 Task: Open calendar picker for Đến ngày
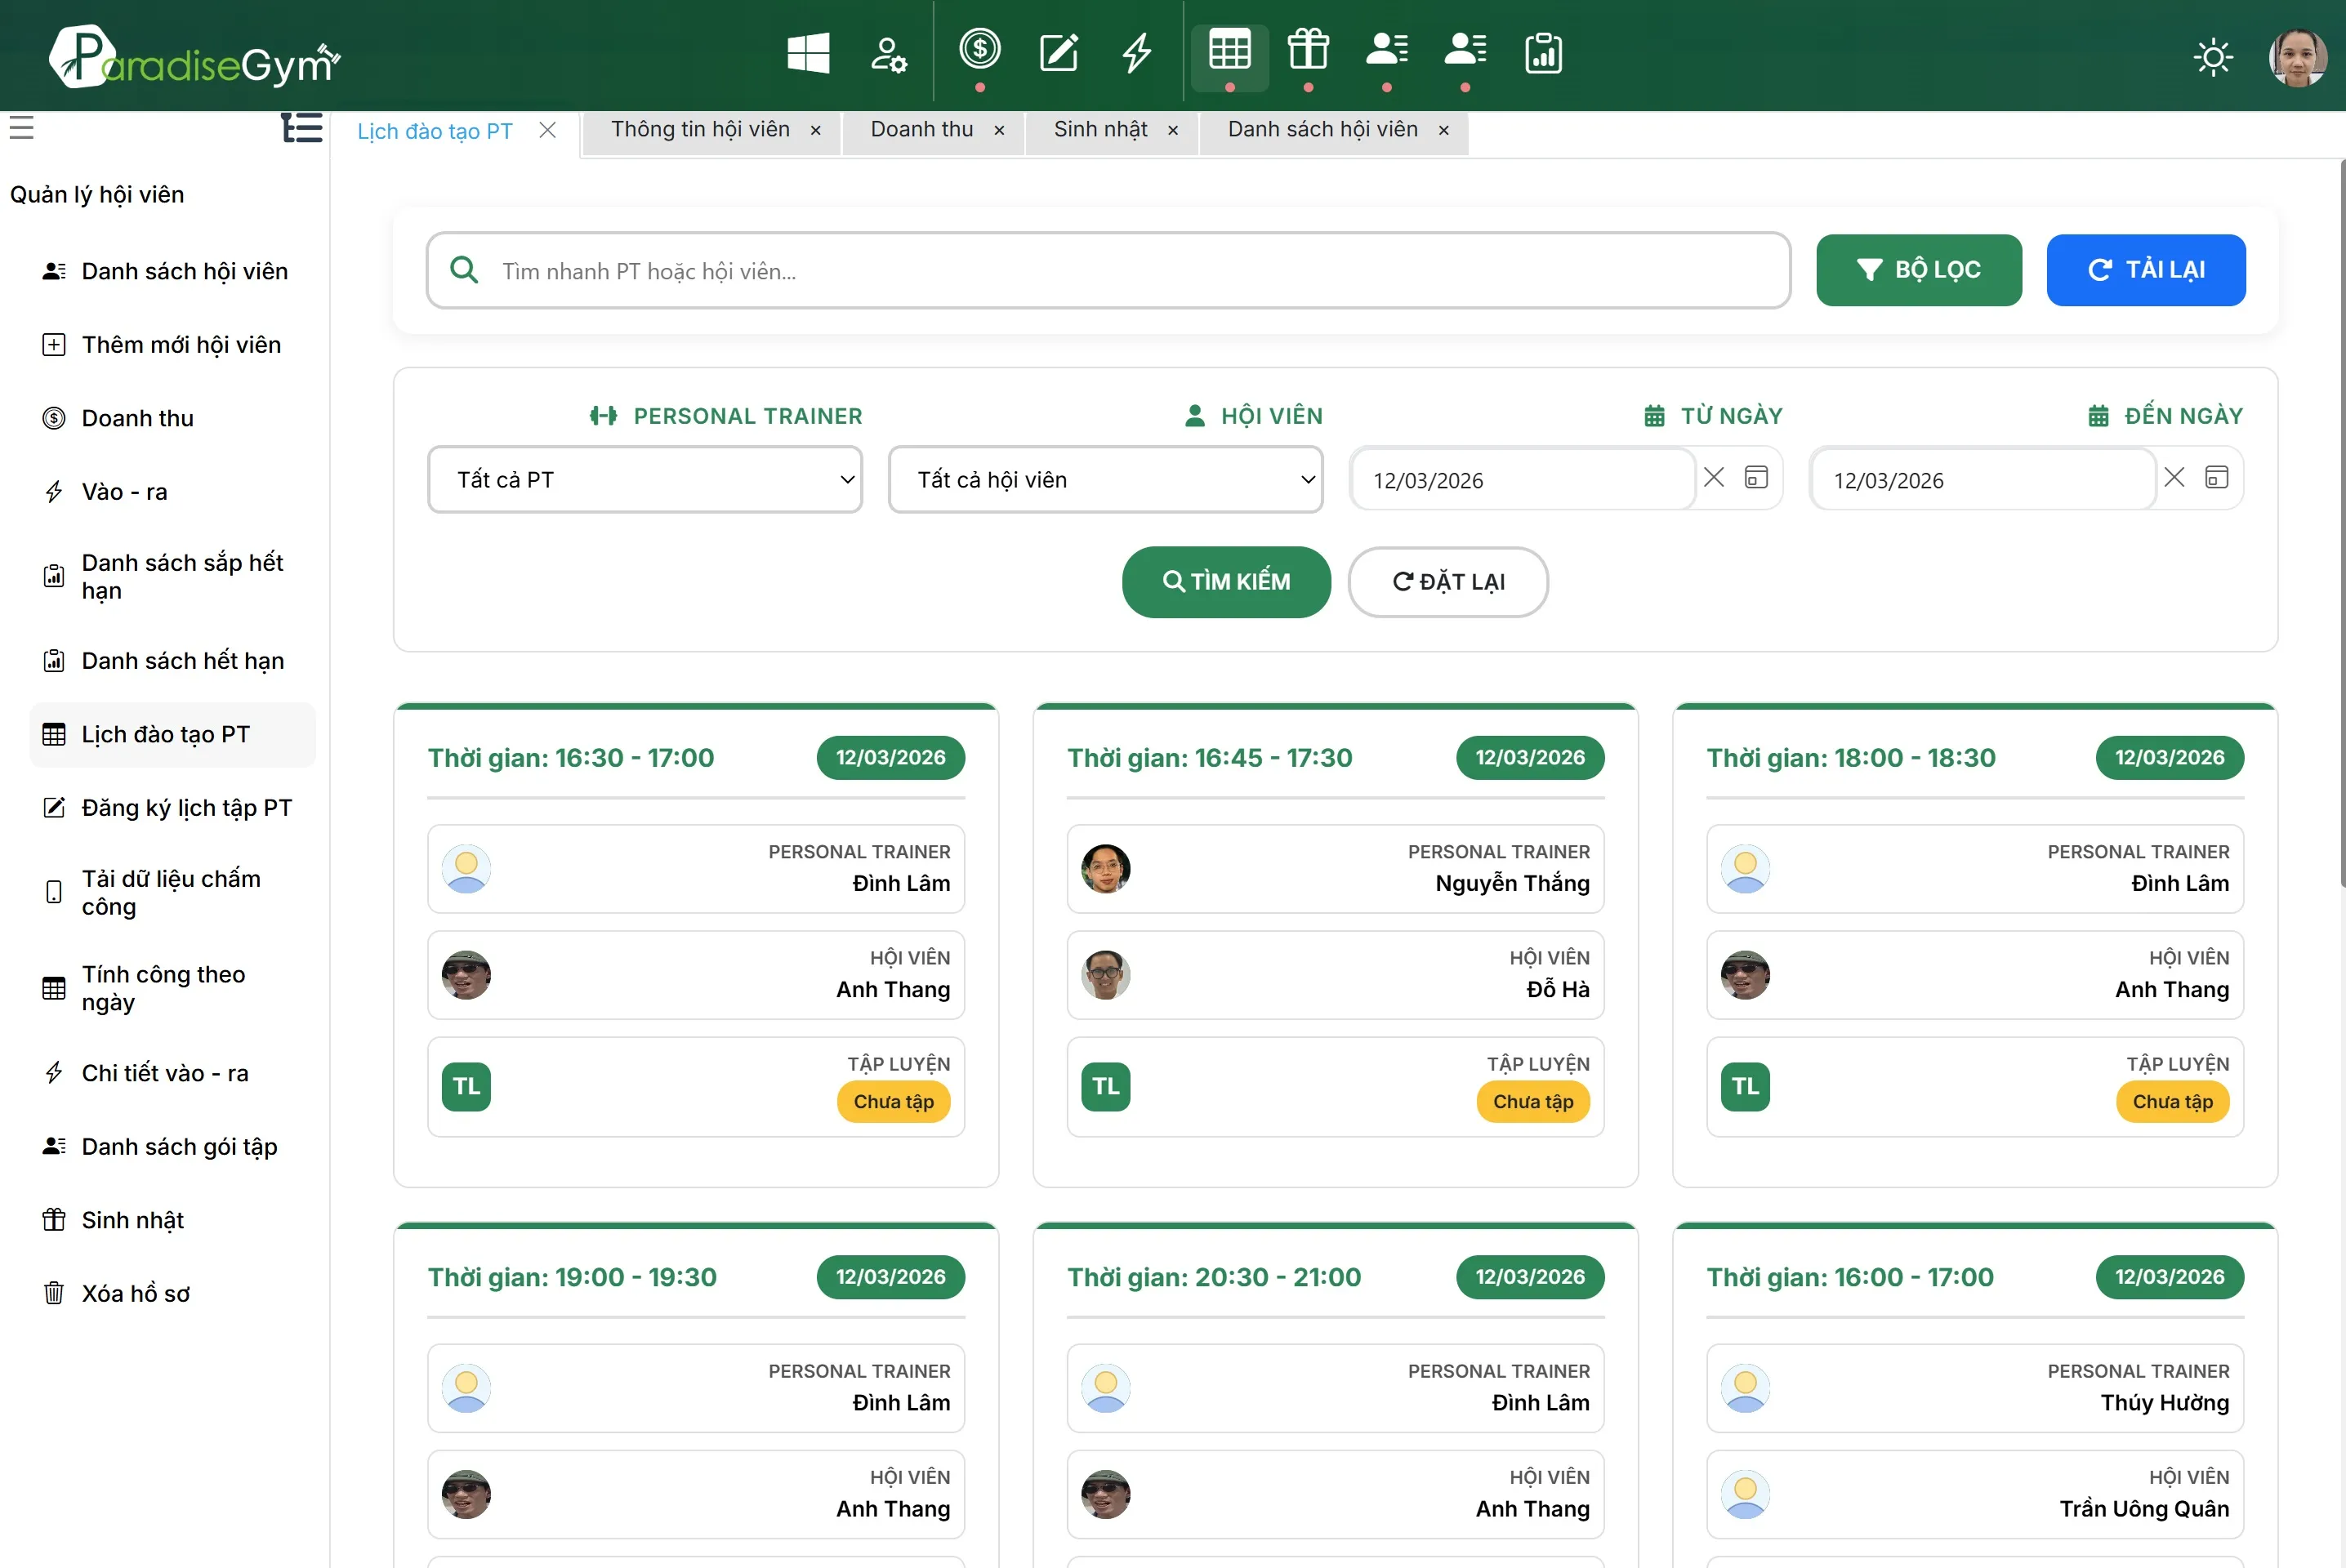(2216, 477)
